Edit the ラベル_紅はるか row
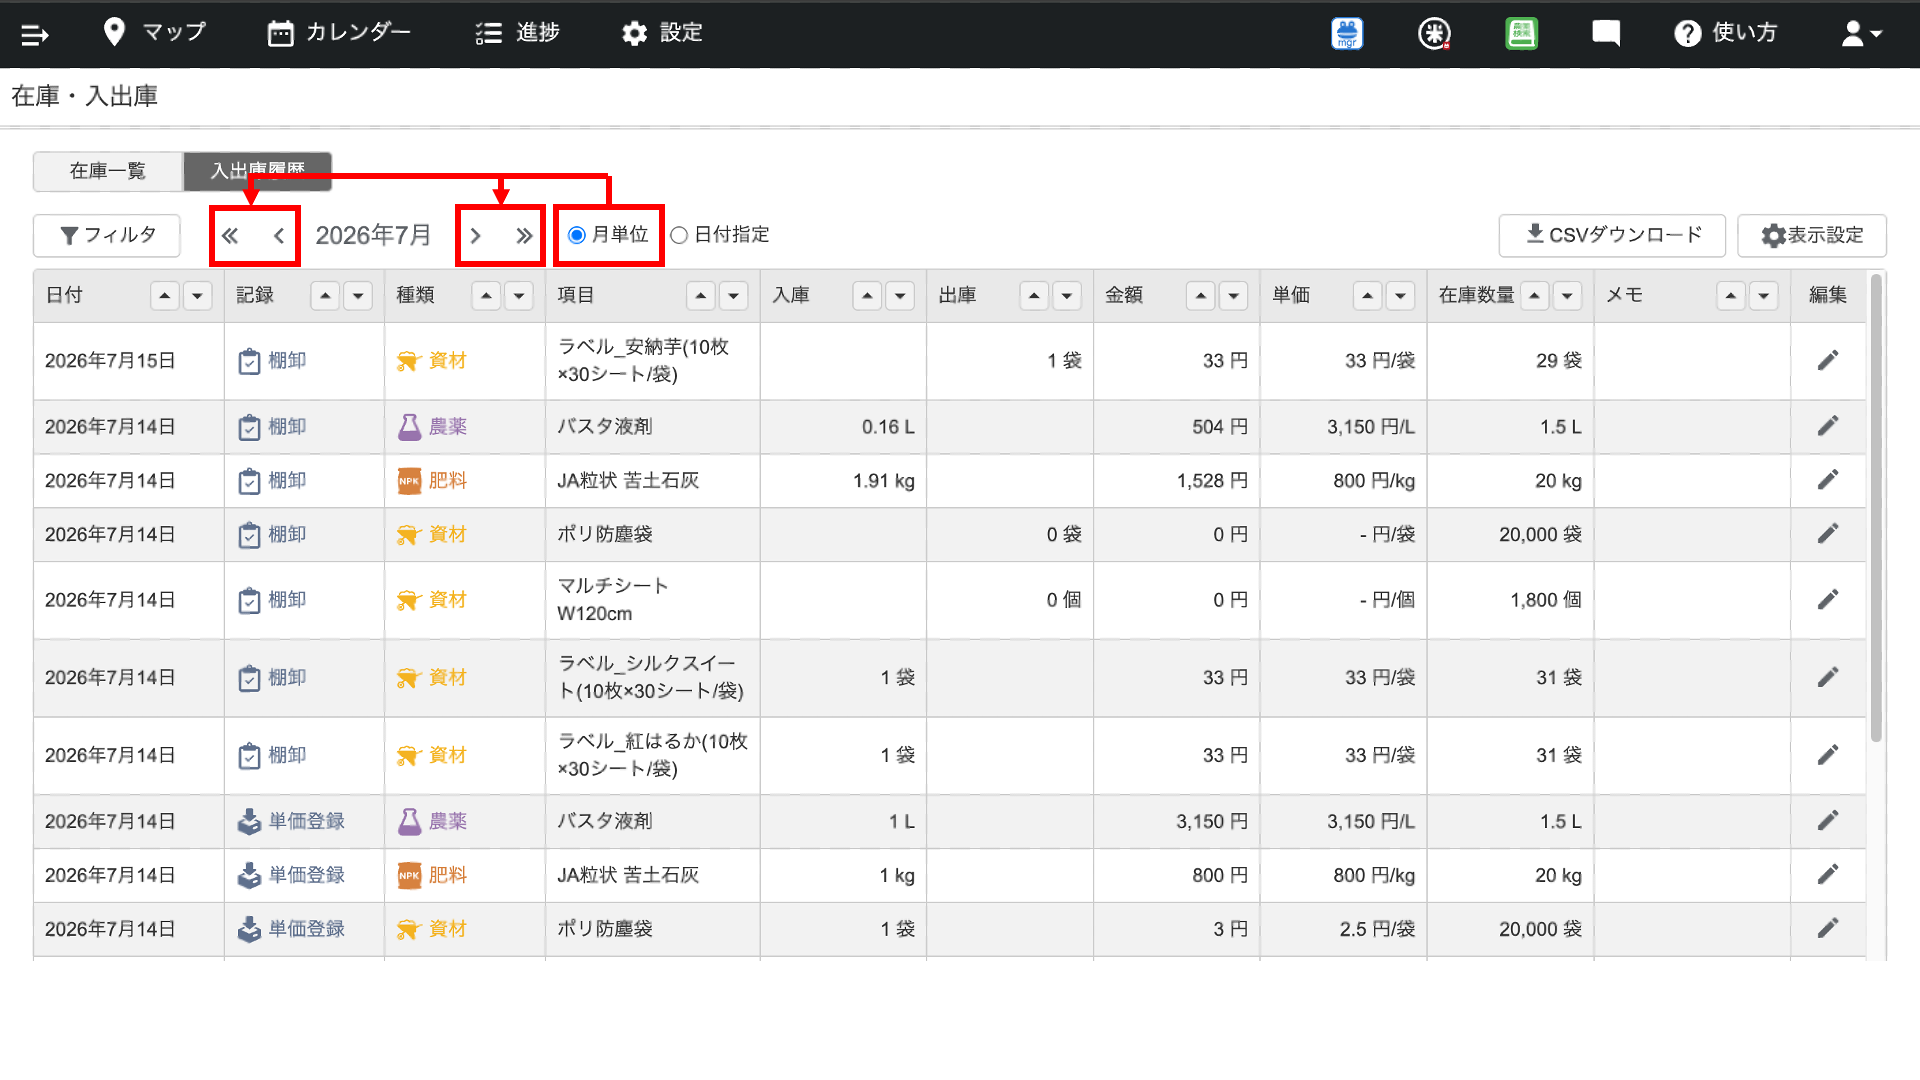This screenshot has height=1080, width=1920. tap(1828, 755)
